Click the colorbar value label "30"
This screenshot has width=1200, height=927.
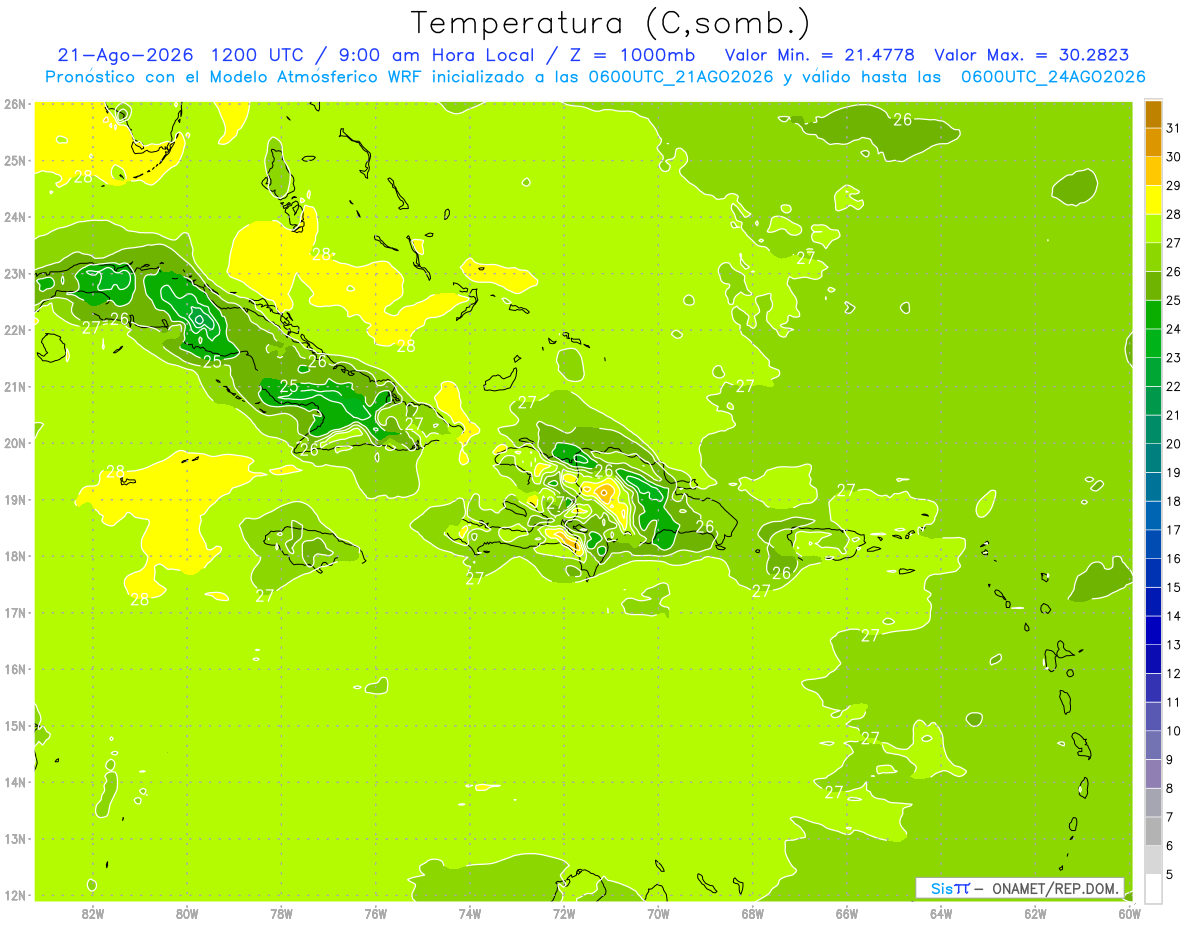pyautogui.click(x=1173, y=157)
